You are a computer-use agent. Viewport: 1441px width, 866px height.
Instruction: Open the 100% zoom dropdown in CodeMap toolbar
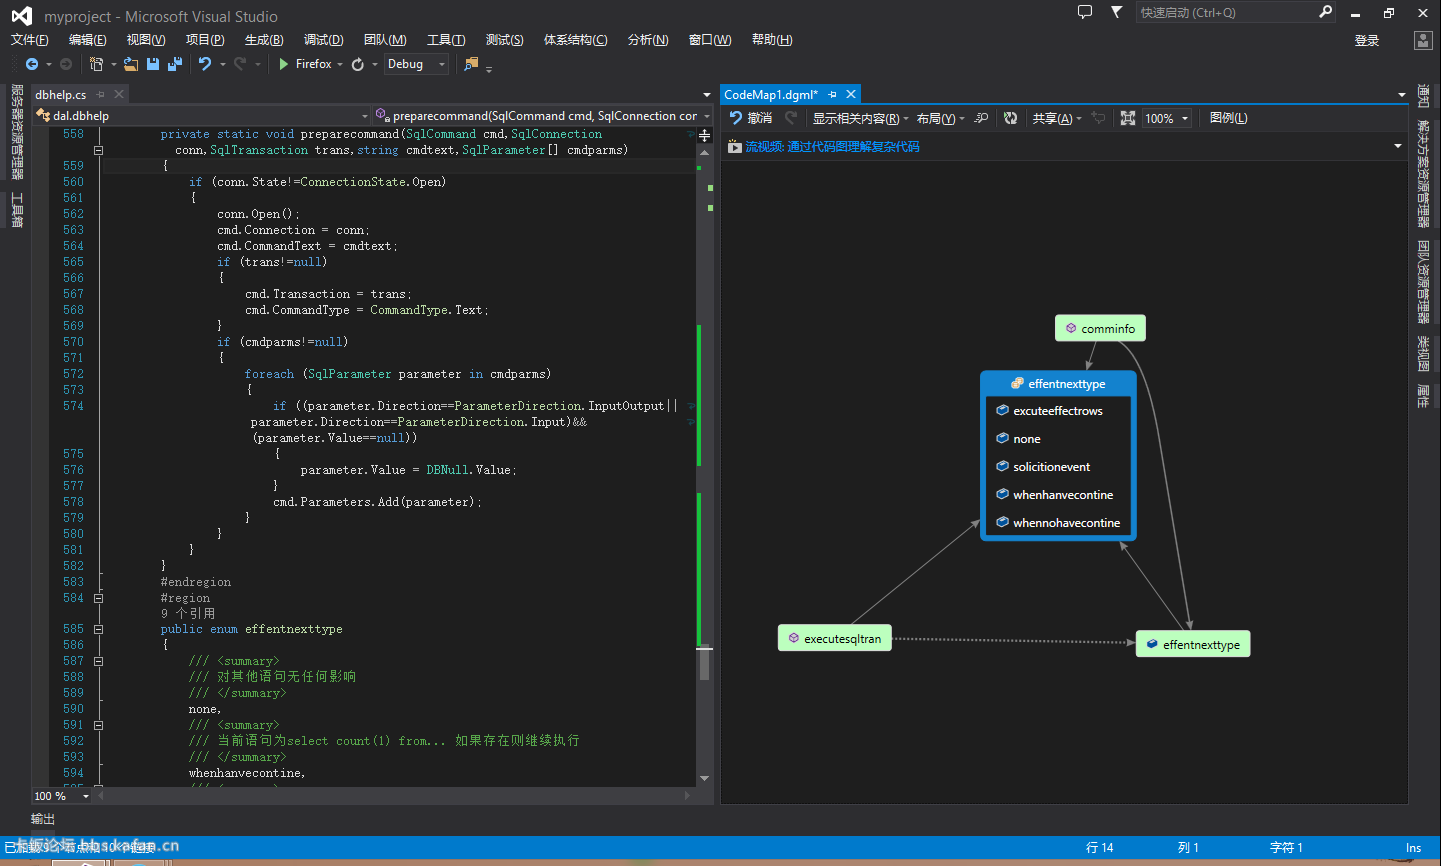click(1185, 118)
